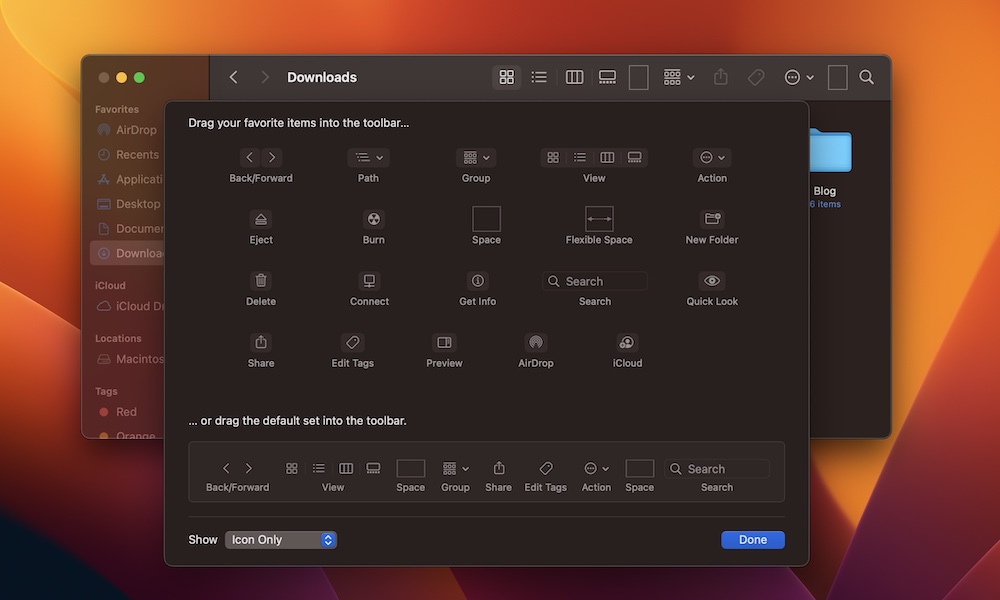Select the Back/Forward item in customization palette
This screenshot has height=600, width=1000.
coord(261,165)
